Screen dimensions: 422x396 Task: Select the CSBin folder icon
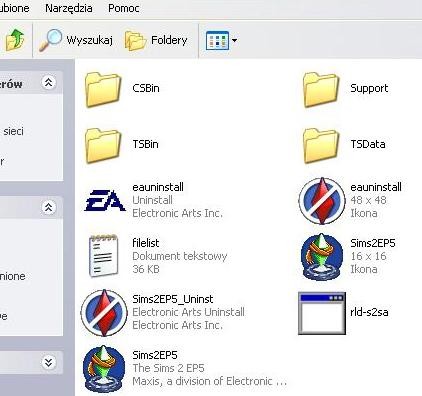[x=103, y=89]
